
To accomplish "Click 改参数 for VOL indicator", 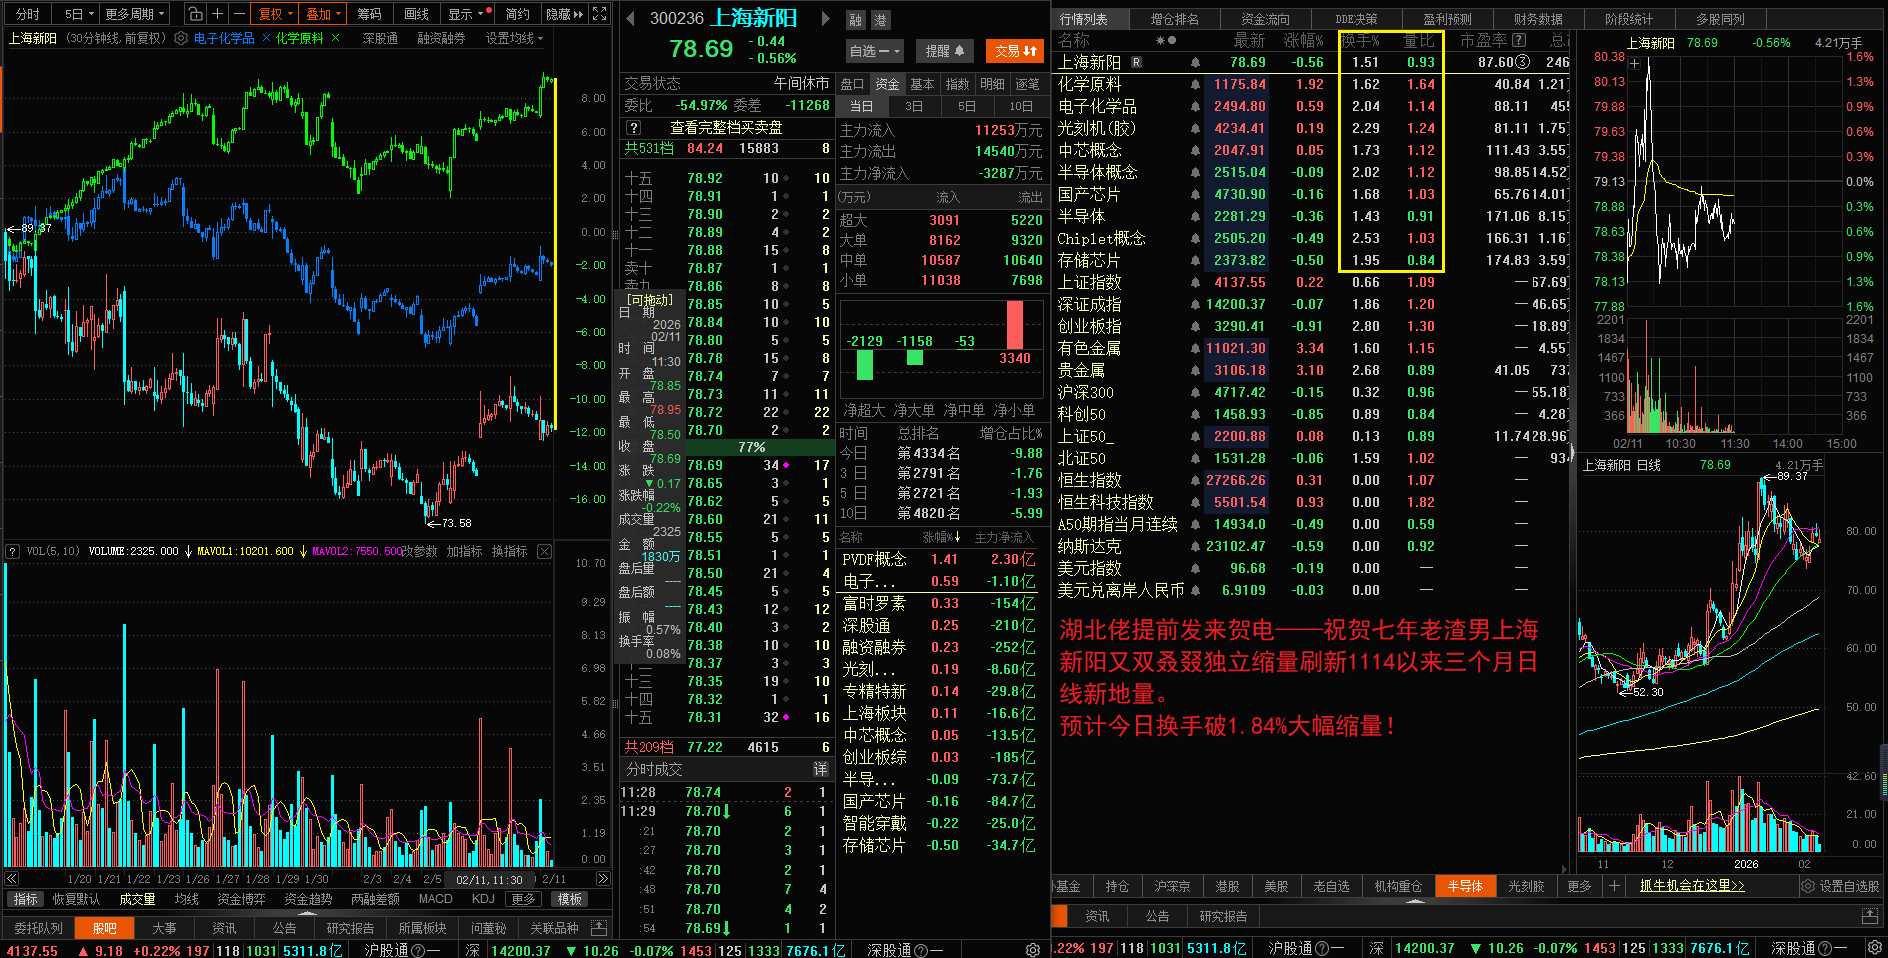I will (x=419, y=551).
